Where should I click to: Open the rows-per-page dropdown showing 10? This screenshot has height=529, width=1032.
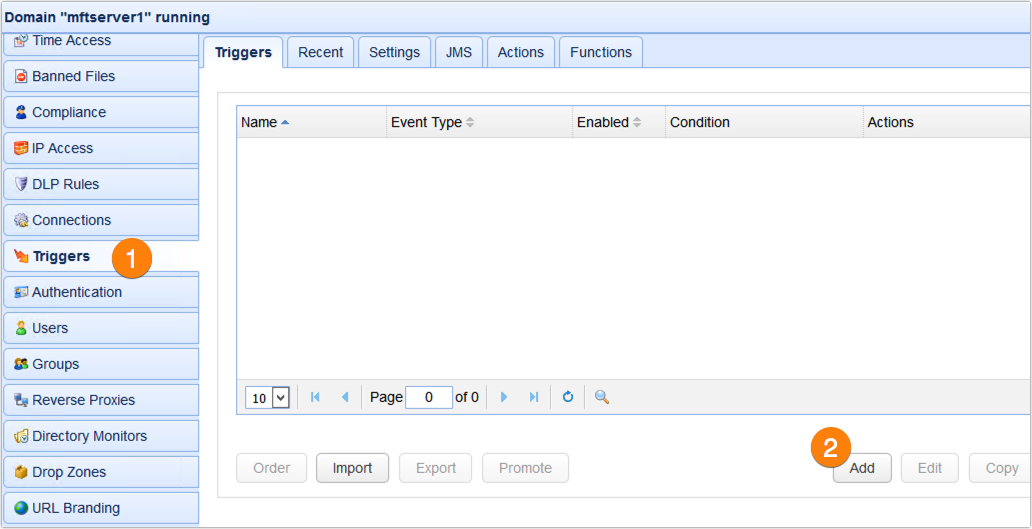267,397
